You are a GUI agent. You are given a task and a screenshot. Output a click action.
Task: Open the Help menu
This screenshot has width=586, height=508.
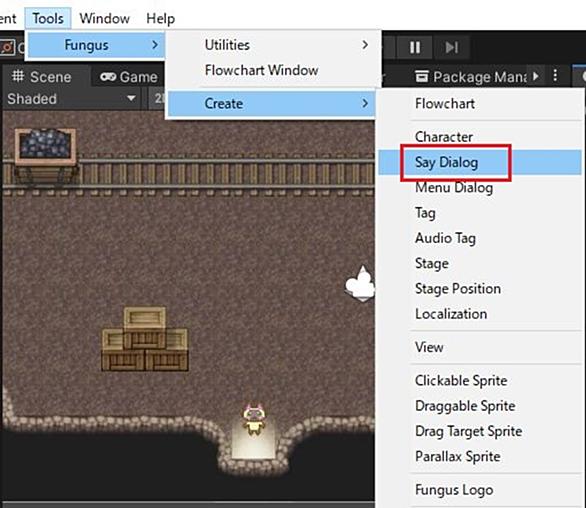(x=160, y=18)
